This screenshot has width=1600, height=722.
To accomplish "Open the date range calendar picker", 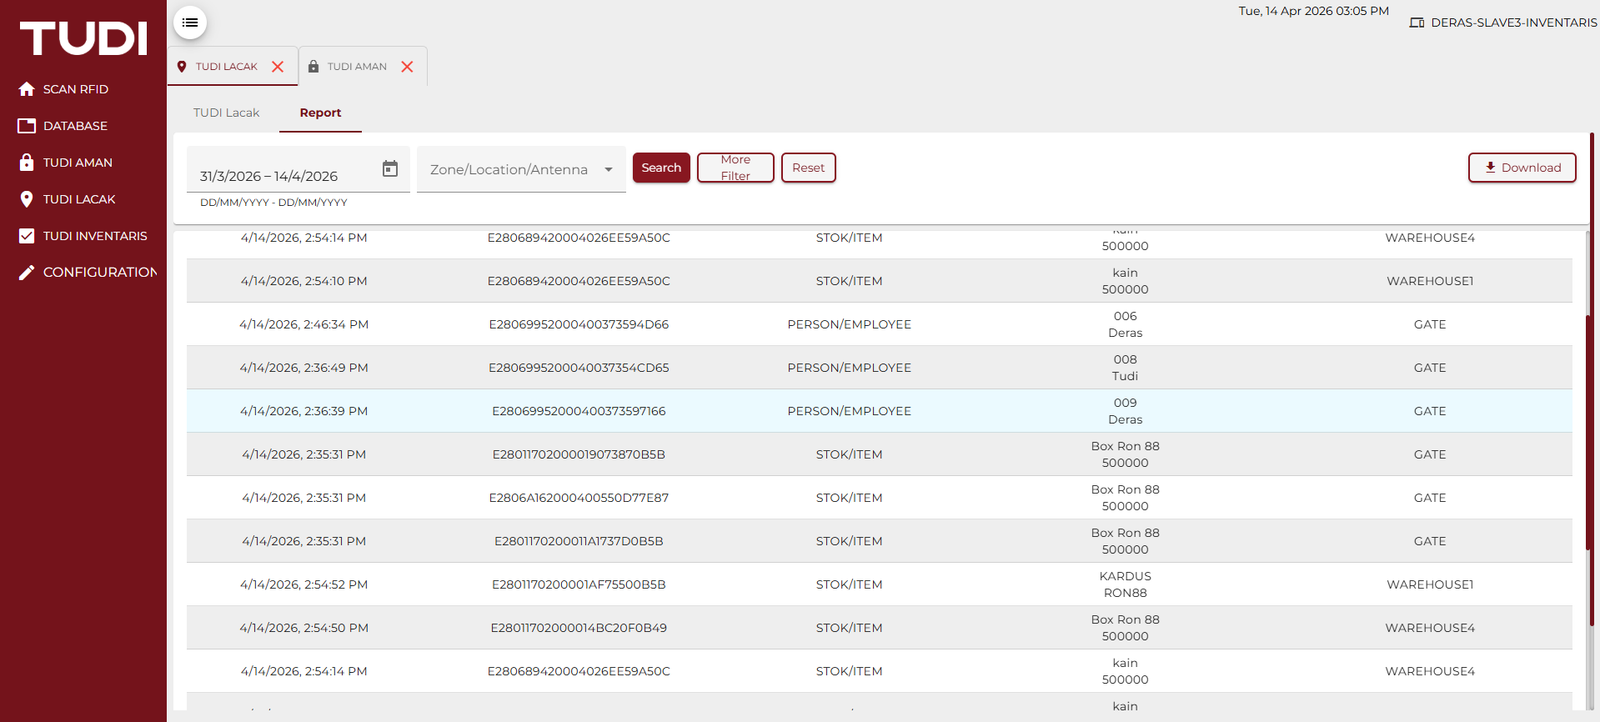I will point(390,169).
